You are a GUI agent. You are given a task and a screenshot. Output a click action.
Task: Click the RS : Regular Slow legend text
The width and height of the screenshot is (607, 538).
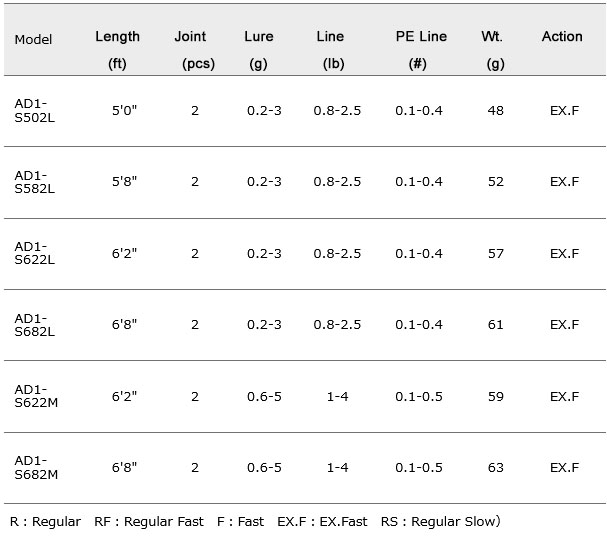441,521
